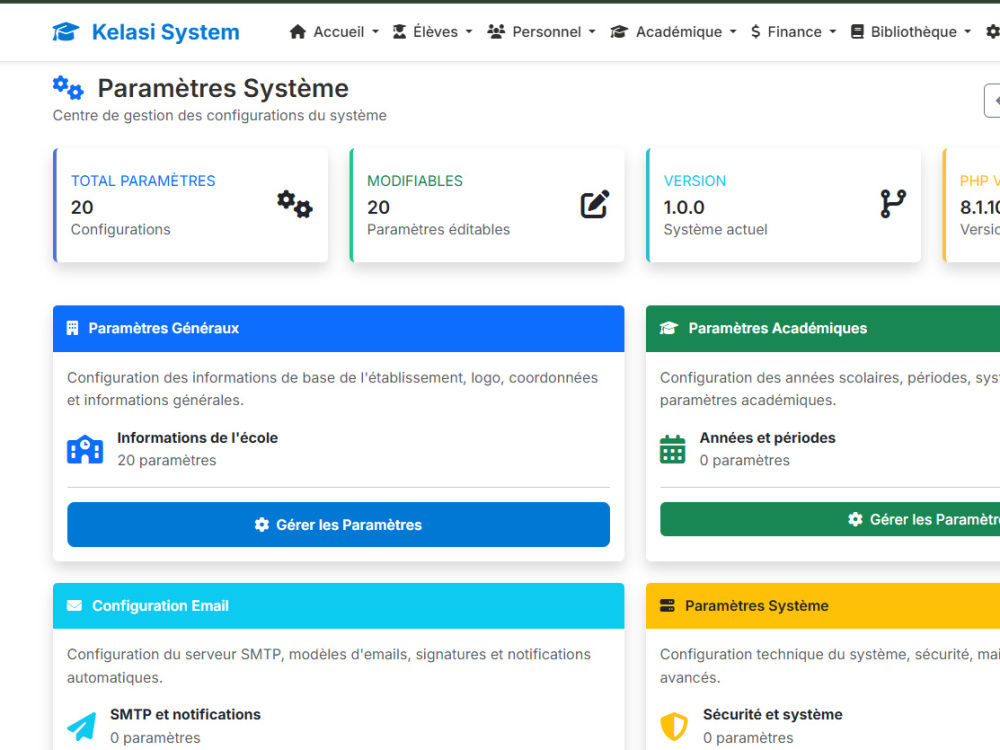Click the Informations de l'école label
Screen dimensions: 1000x750
(x=198, y=438)
